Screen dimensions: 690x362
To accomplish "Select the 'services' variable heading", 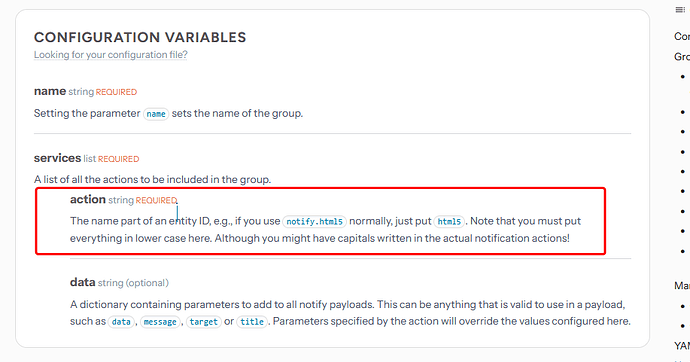I will [57, 158].
